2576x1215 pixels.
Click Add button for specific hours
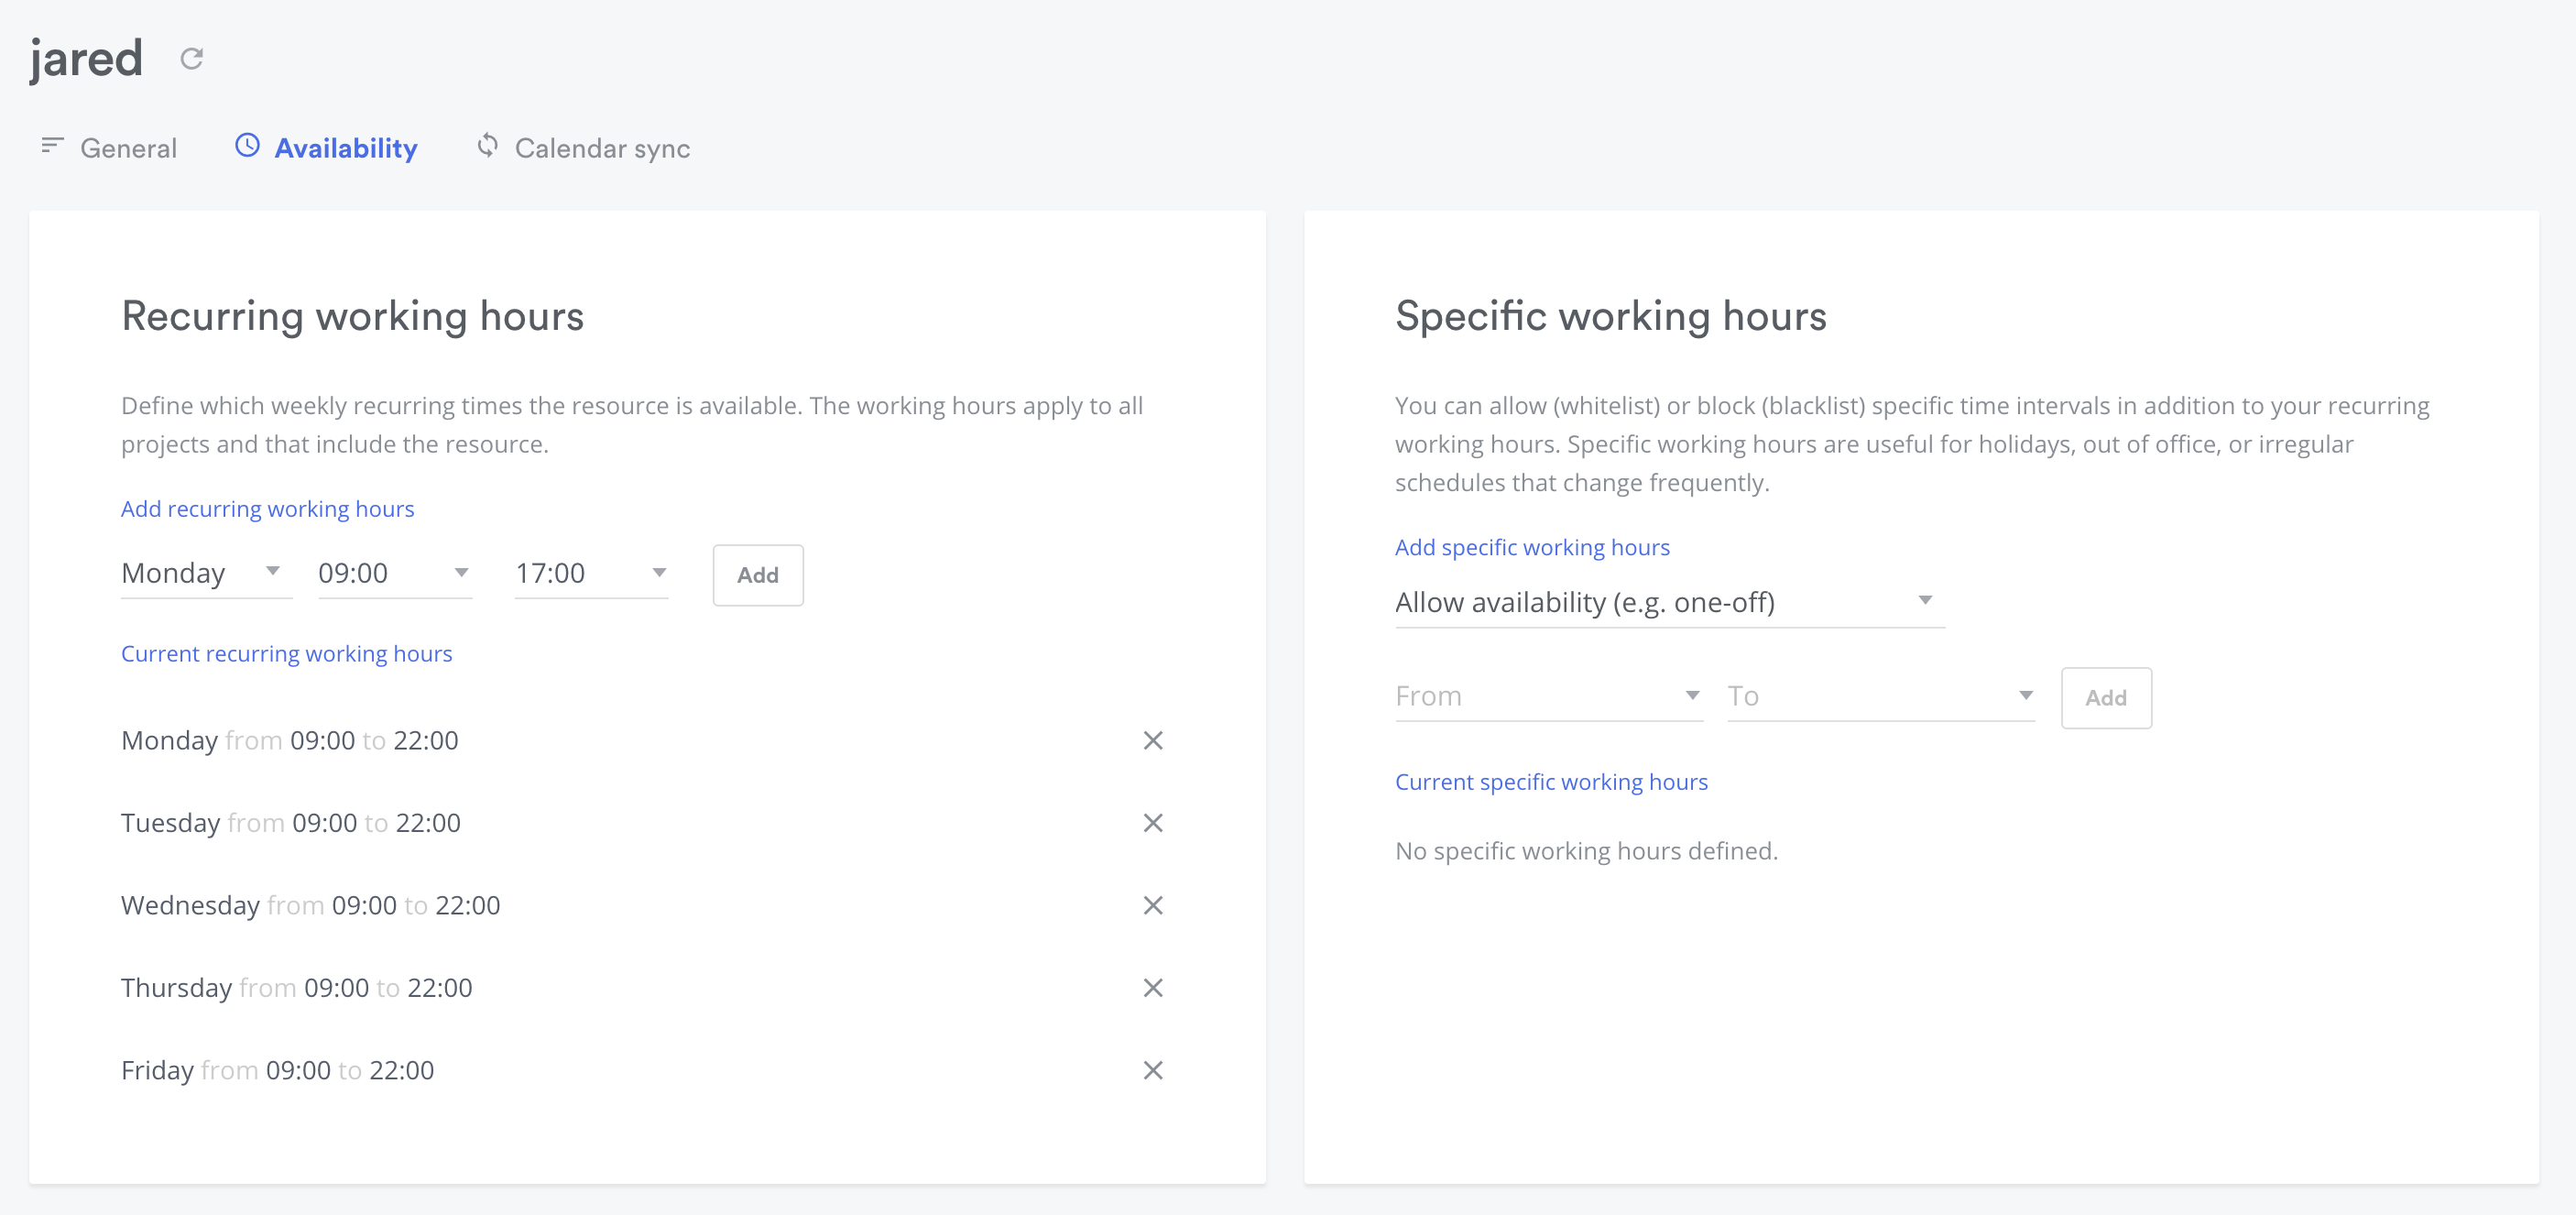coord(2105,698)
